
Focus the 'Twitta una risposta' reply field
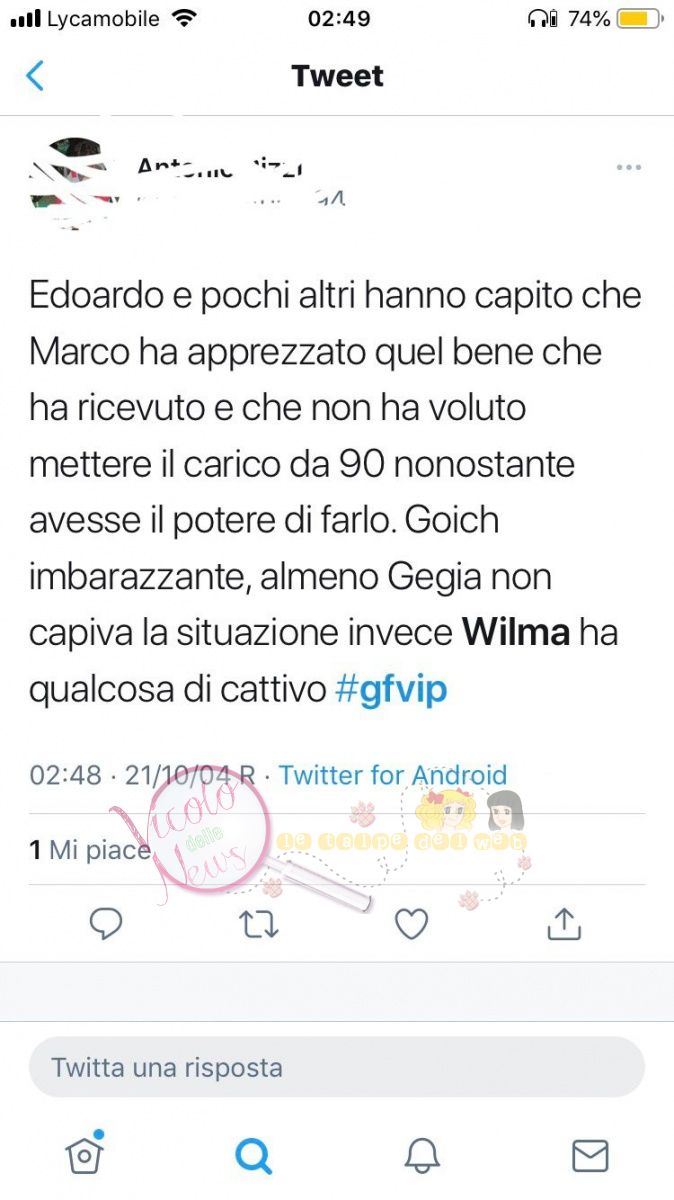[x=337, y=1067]
